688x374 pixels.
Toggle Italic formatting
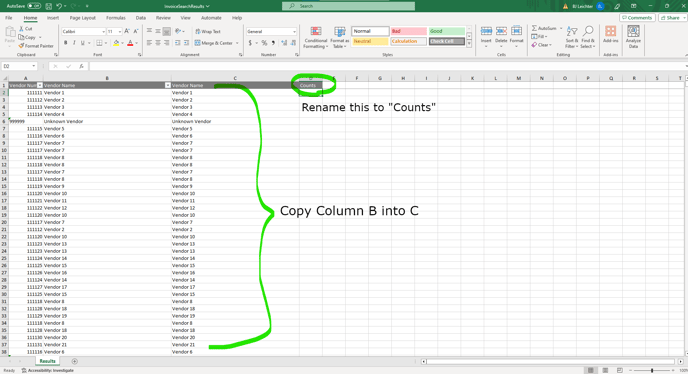point(74,43)
